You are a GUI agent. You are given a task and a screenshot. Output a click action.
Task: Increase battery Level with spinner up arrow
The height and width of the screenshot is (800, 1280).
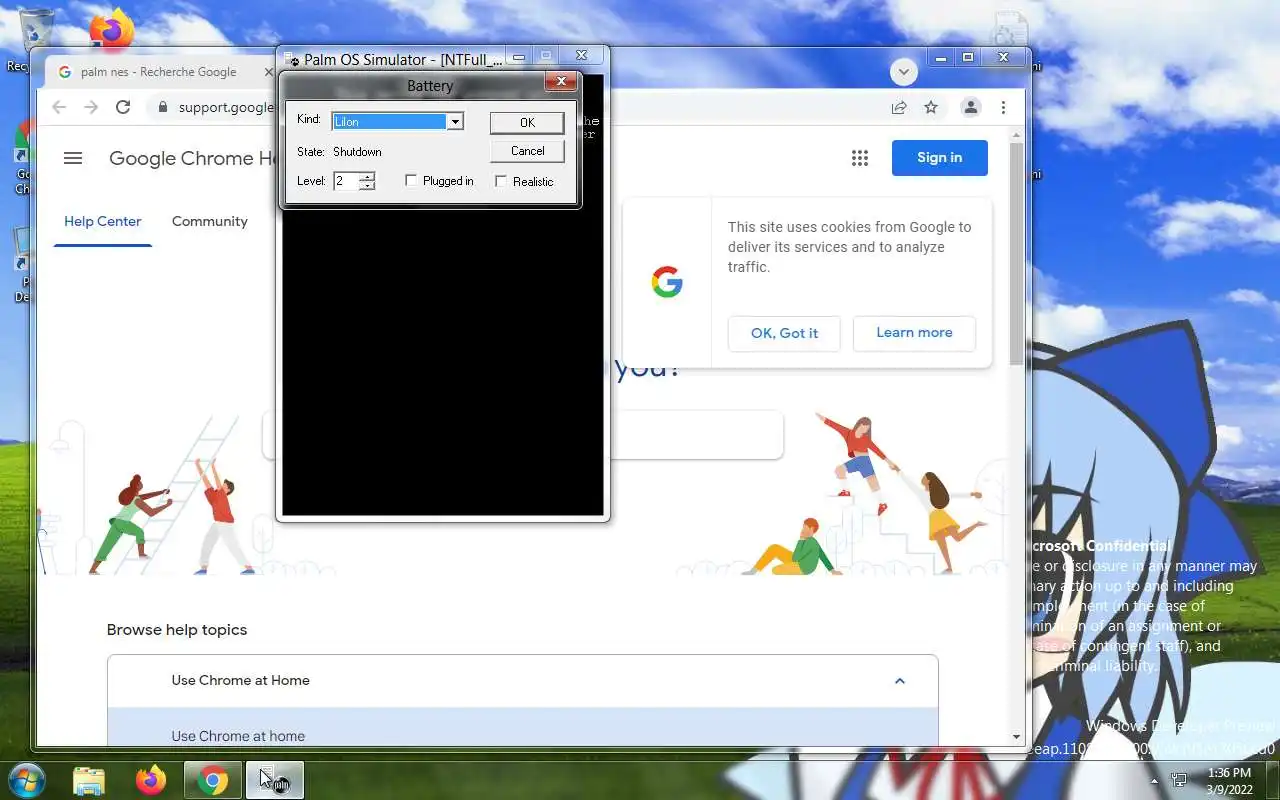pos(367,177)
